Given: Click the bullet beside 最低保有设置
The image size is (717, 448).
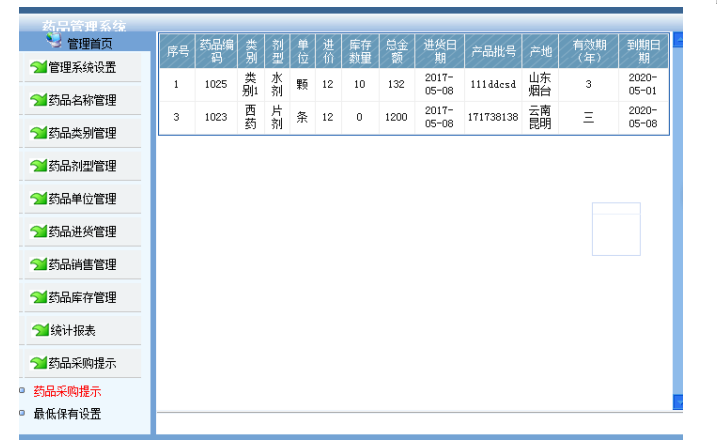Looking at the screenshot, I should (x=22, y=413).
